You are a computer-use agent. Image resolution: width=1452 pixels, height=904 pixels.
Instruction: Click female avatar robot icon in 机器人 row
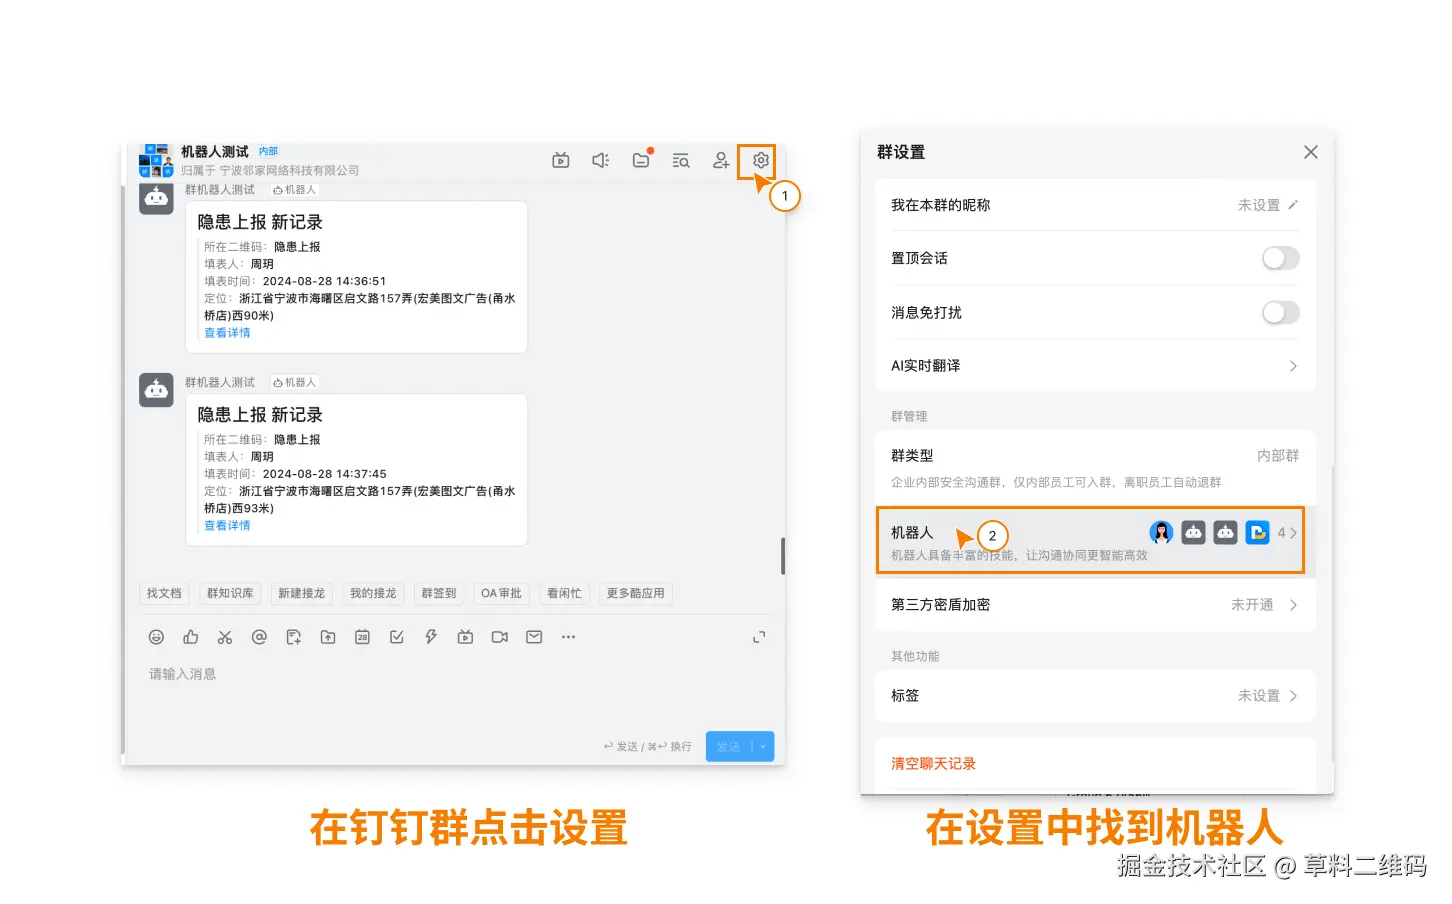pos(1161,533)
